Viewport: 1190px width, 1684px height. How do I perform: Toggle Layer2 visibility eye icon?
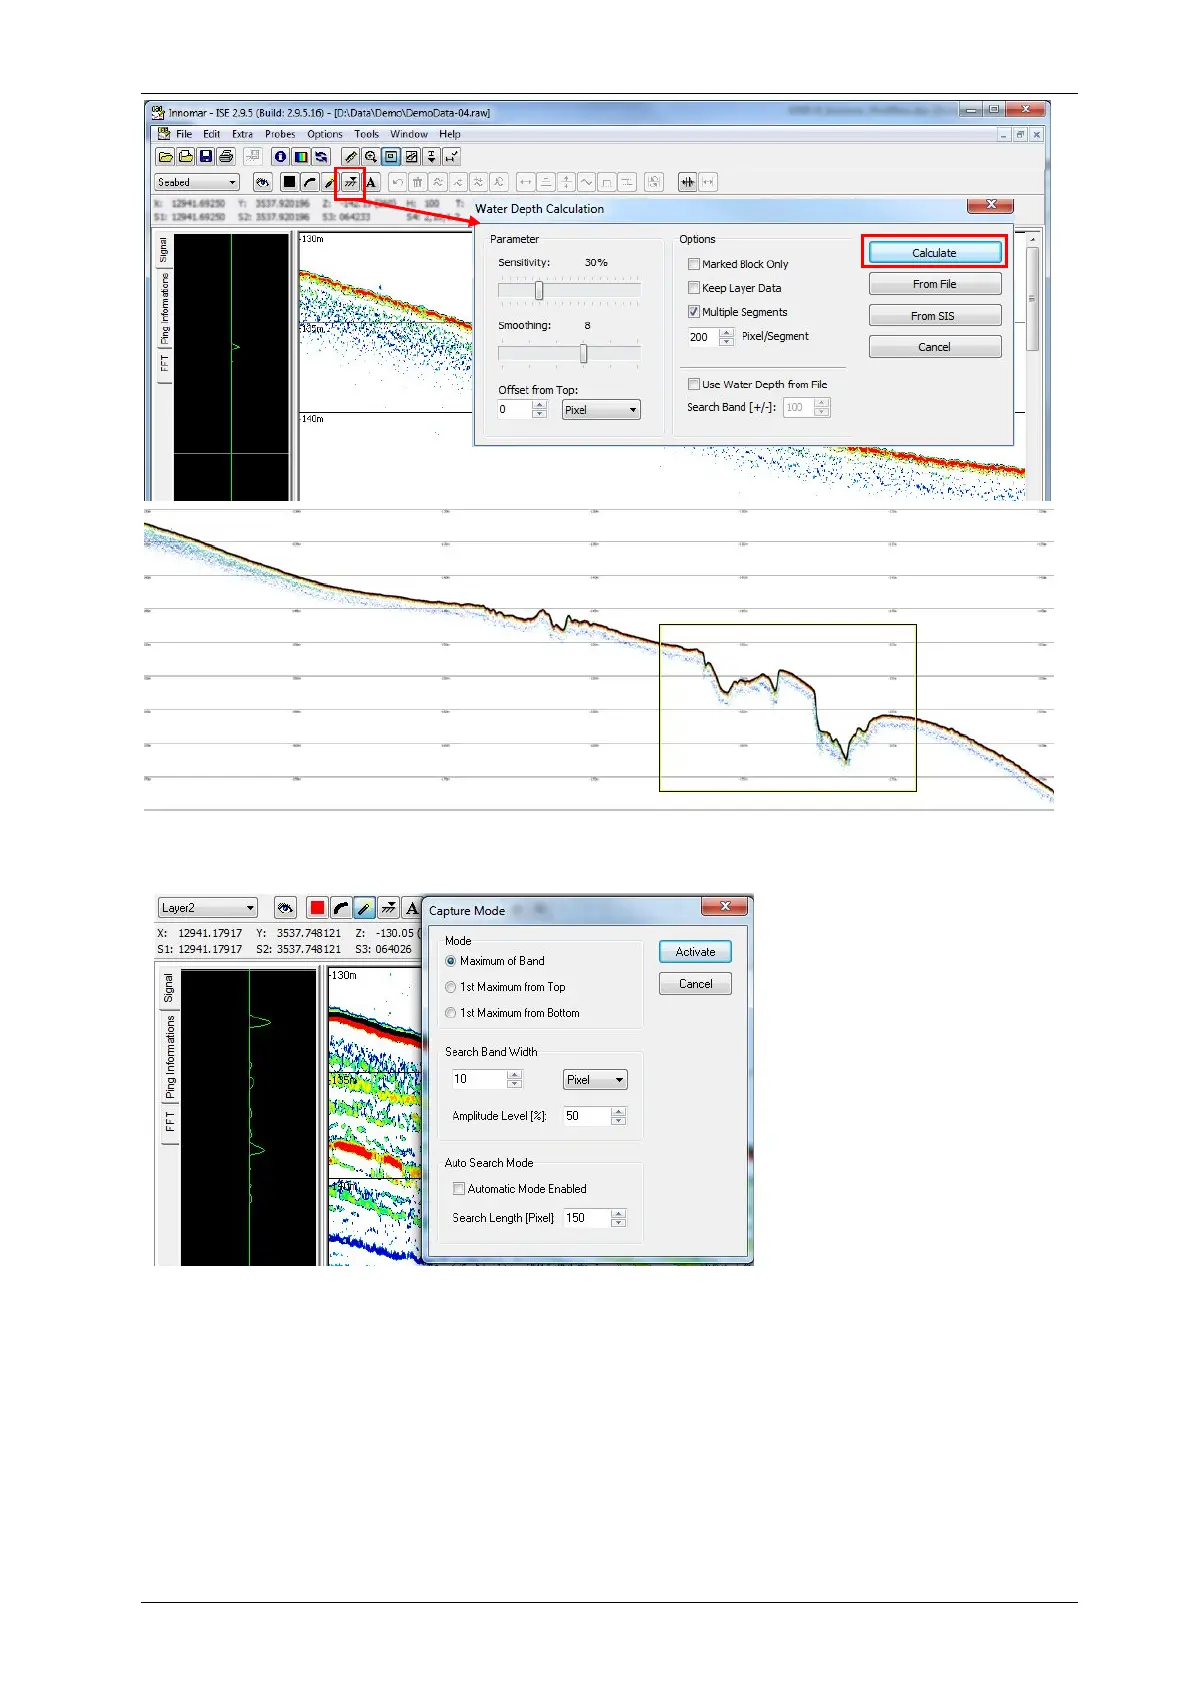pyautogui.click(x=286, y=908)
